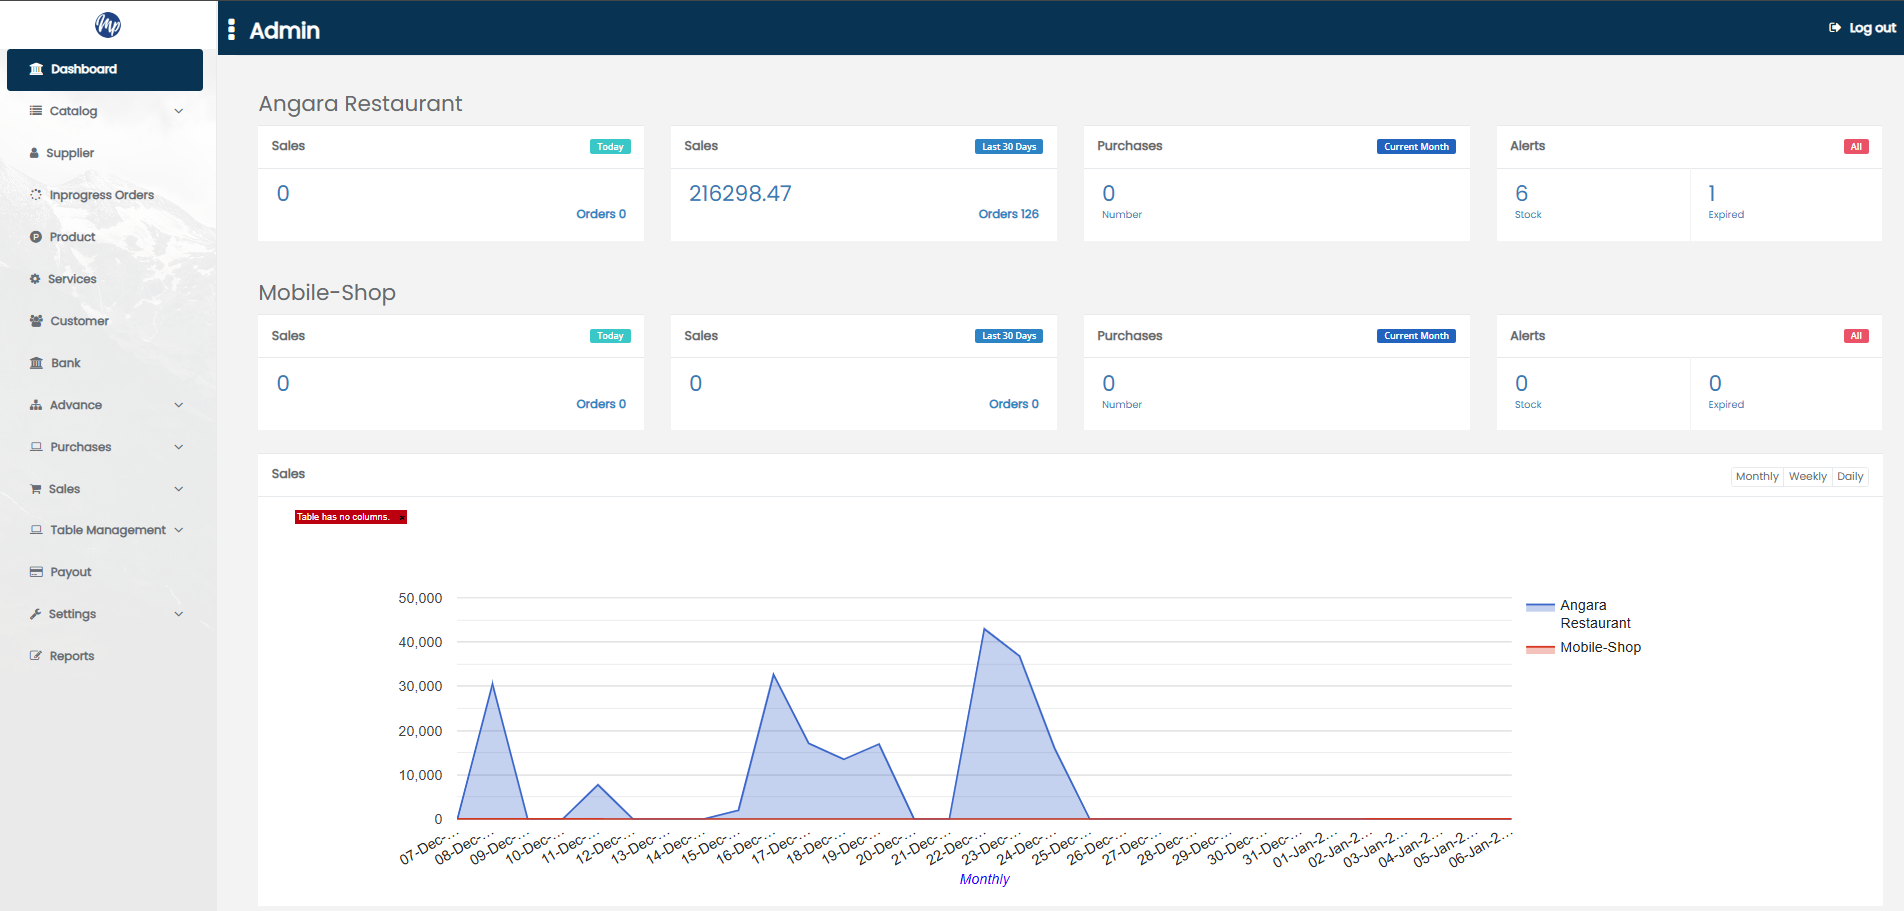Screen dimensions: 1904x911
Task: Click the vertical dots menu next to Admin
Action: click(x=231, y=30)
